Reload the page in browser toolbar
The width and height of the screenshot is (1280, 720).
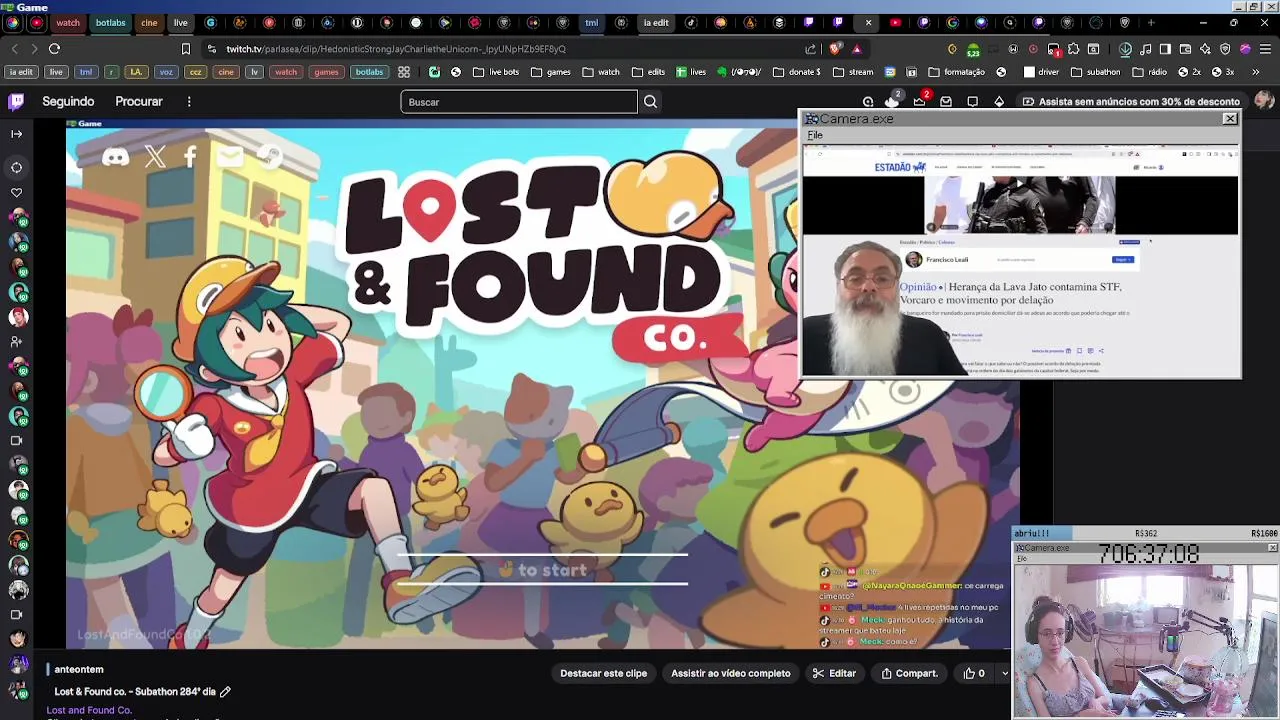click(x=54, y=48)
